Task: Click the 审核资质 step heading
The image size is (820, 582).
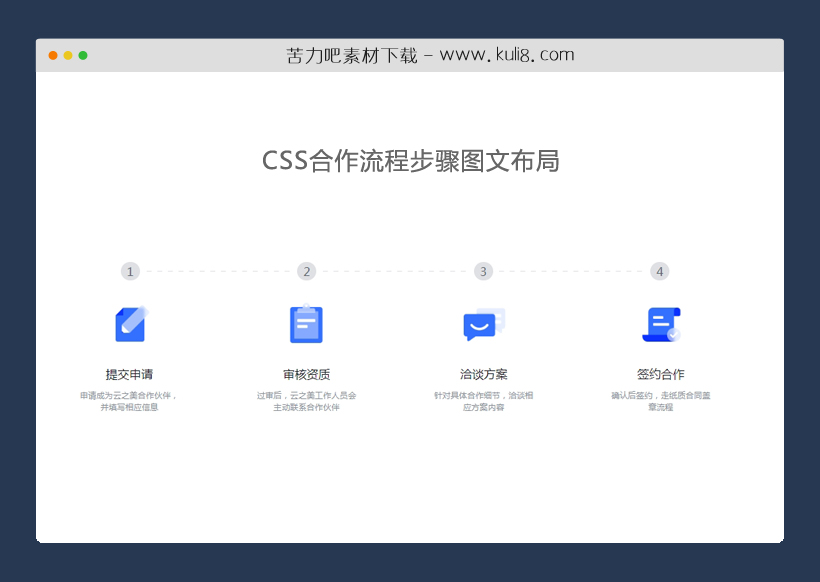Action: [306, 373]
